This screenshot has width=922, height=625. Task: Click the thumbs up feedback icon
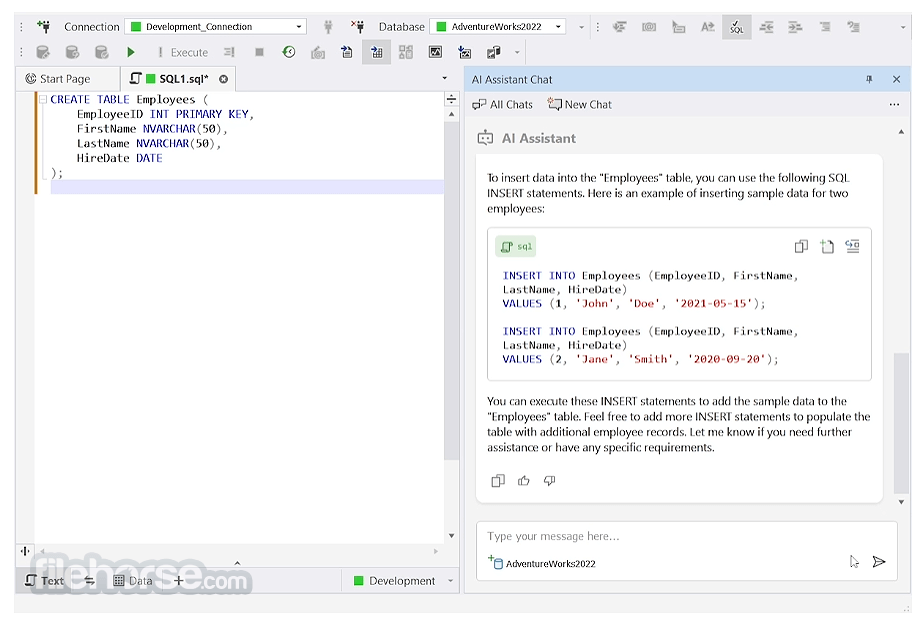(523, 481)
